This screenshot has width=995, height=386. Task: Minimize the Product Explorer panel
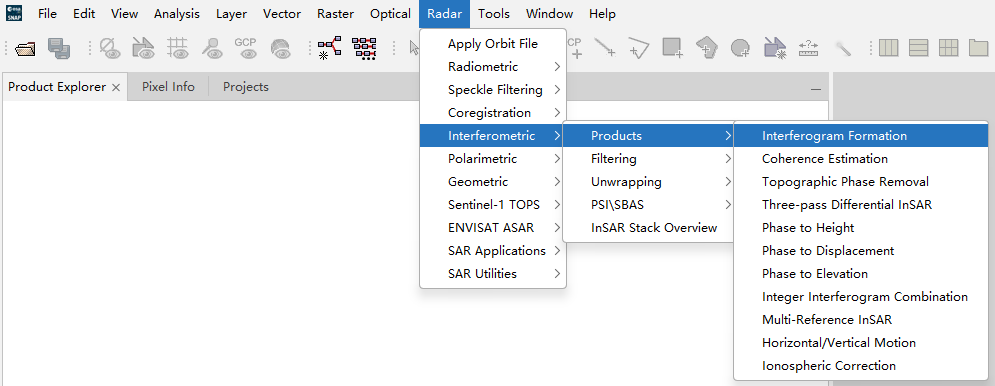coord(815,90)
